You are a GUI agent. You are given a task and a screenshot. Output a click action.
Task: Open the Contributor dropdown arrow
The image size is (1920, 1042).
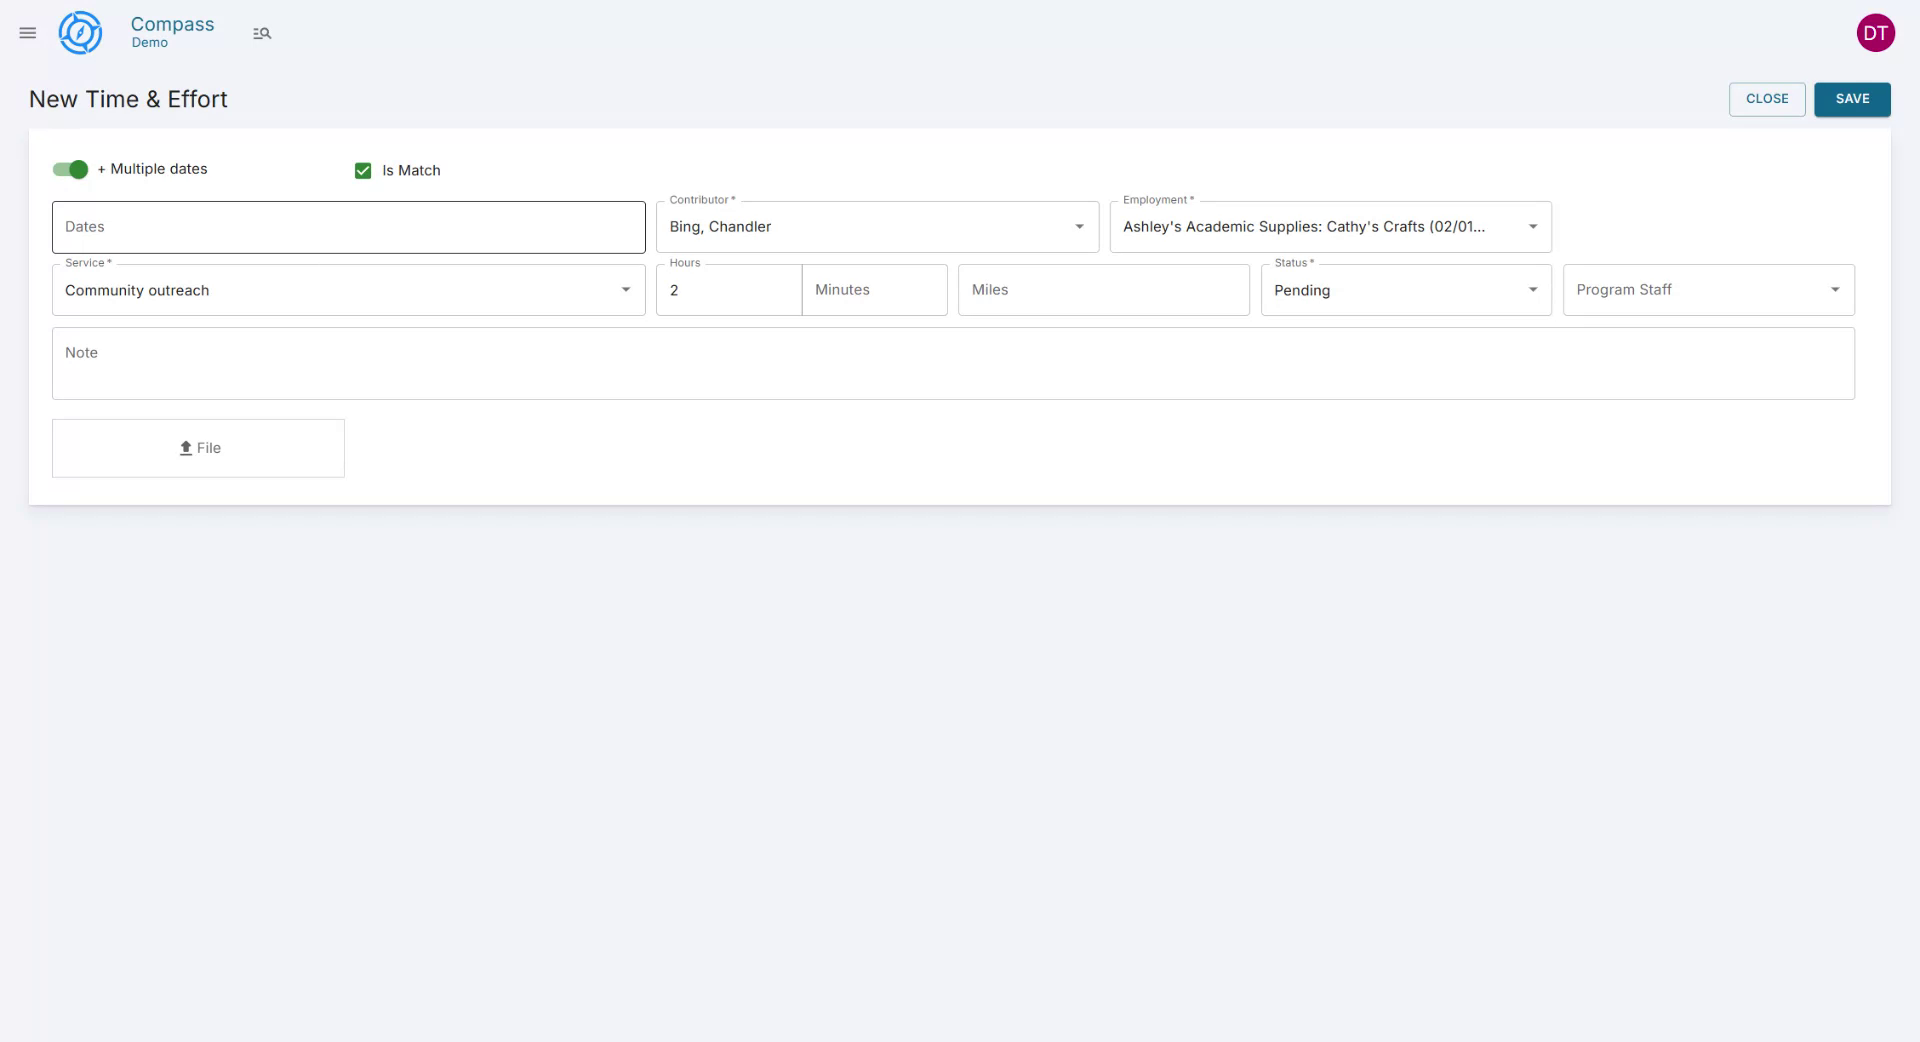(1079, 226)
